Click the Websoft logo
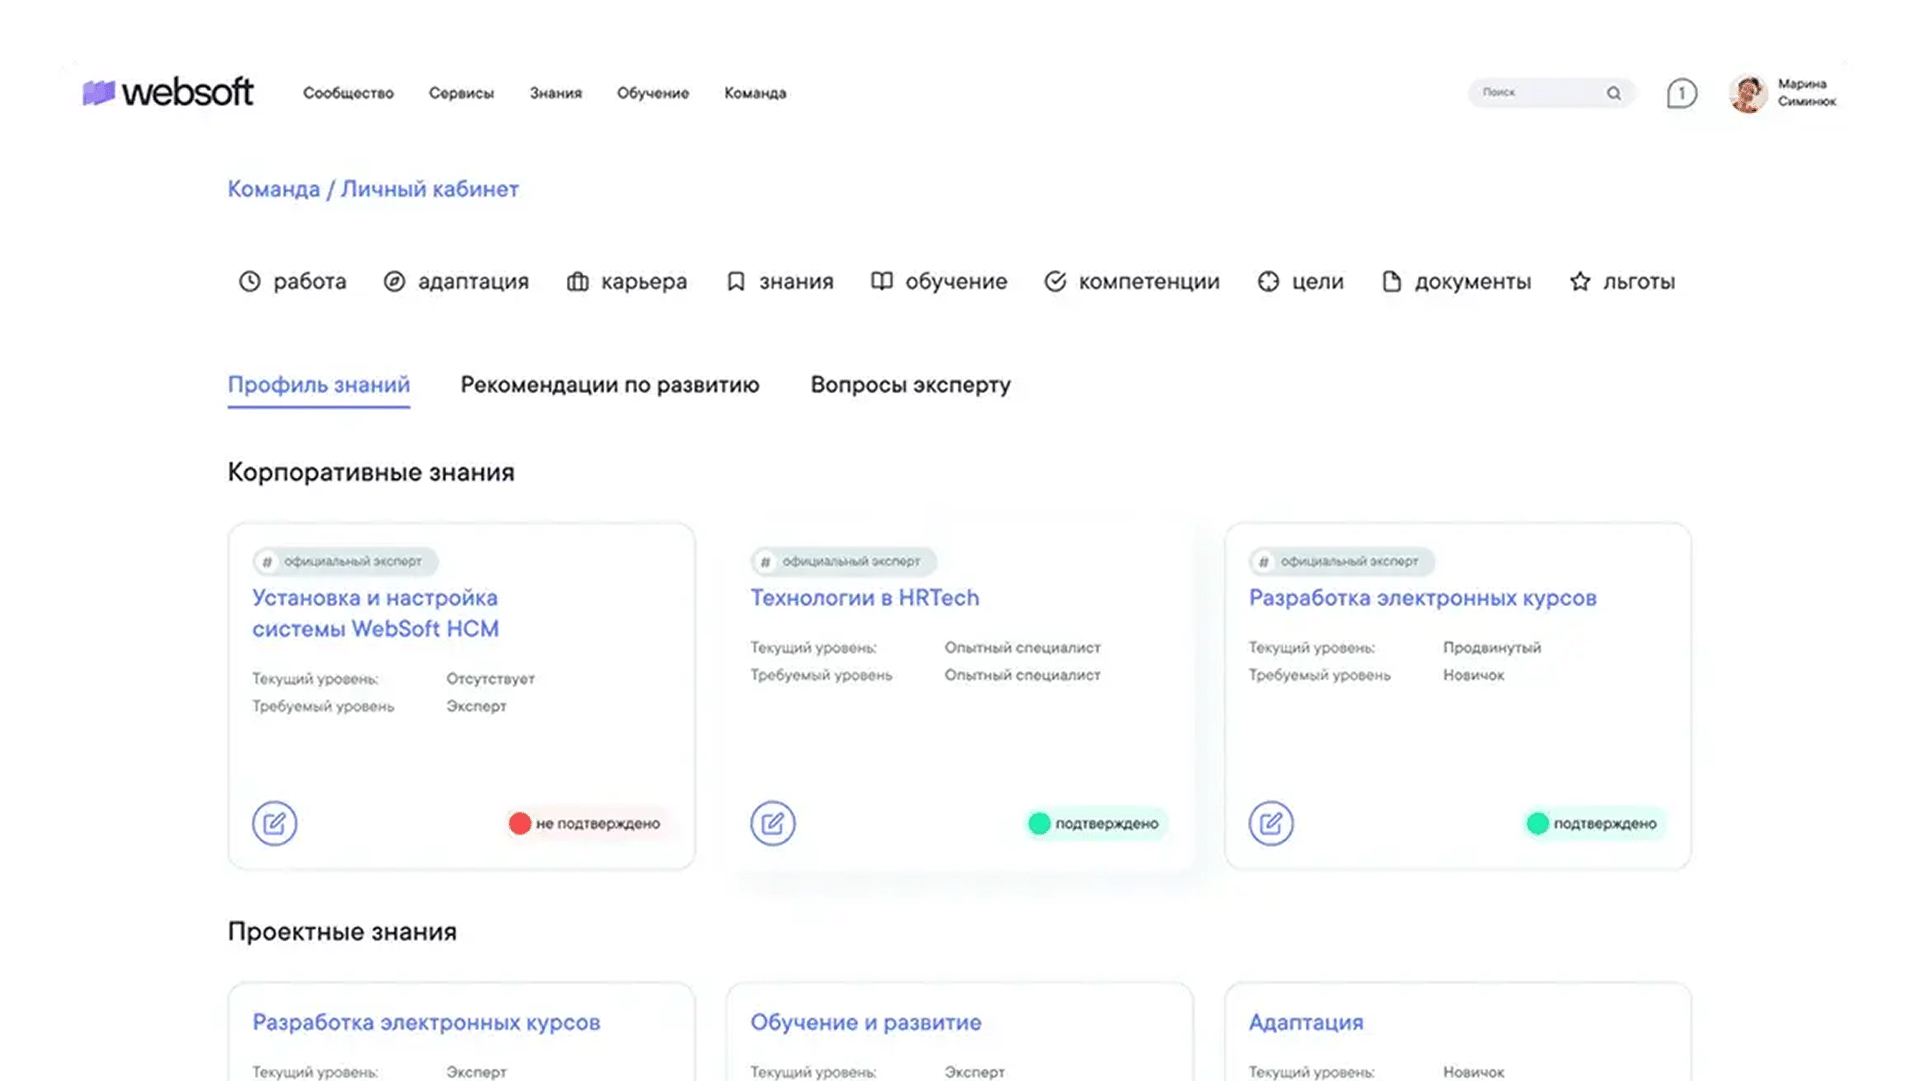The image size is (1920, 1081). tap(167, 93)
